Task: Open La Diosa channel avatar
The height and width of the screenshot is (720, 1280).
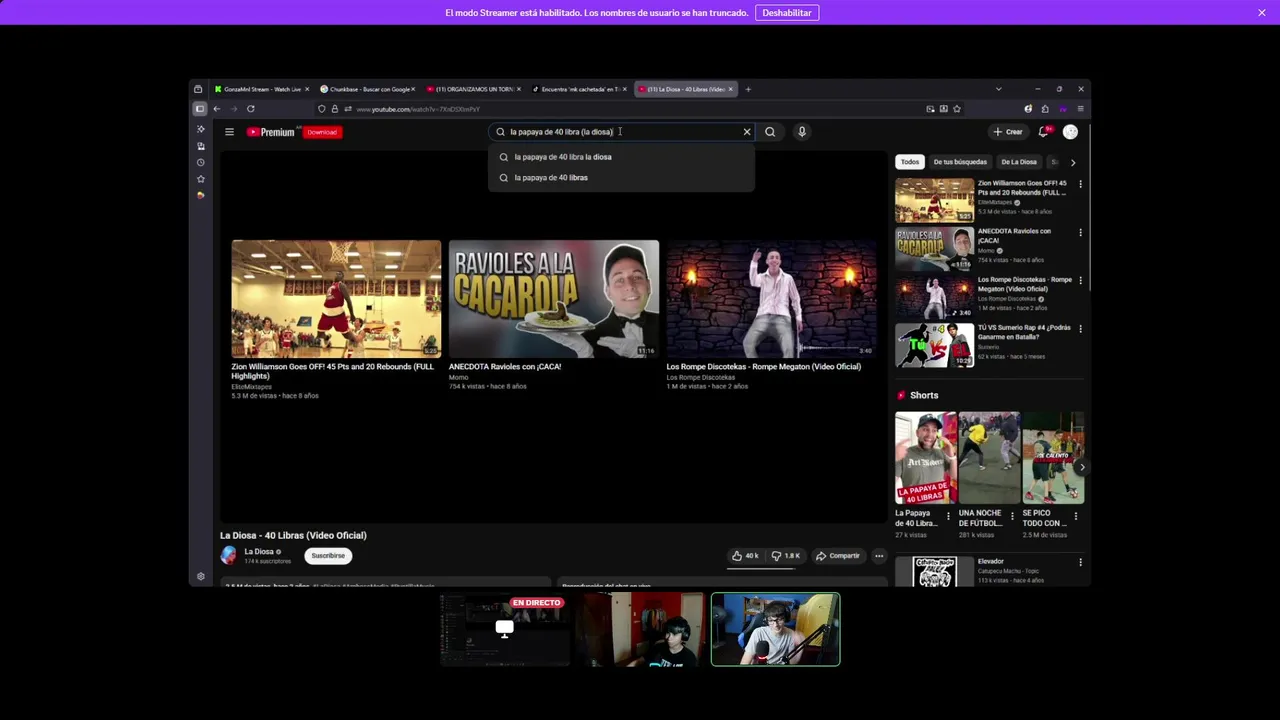Action: [x=229, y=555]
